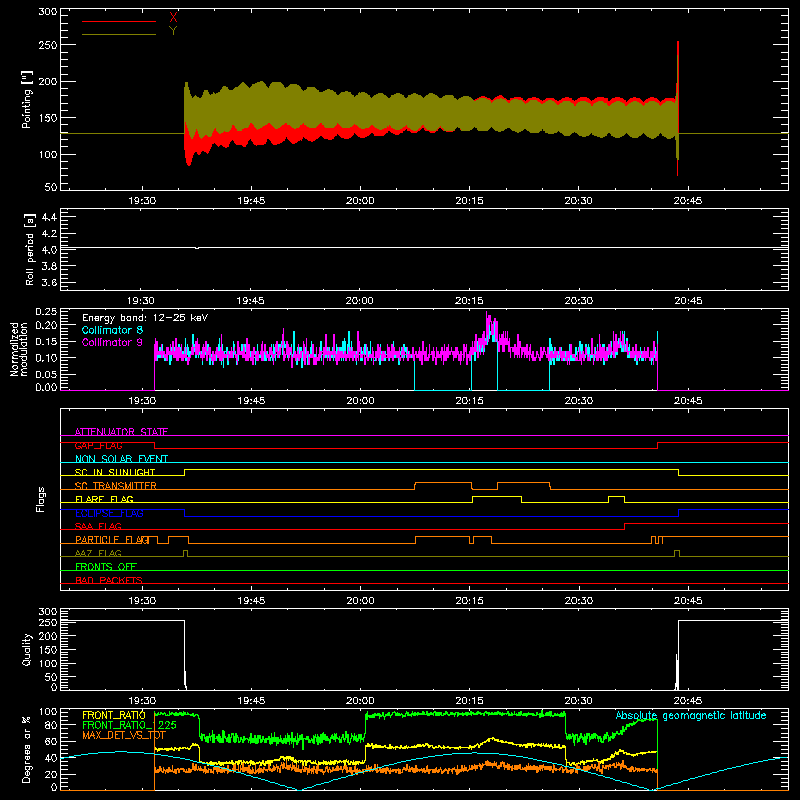The height and width of the screenshot is (800, 800).
Task: Click '20:00' time label under Pointing plot
Action: pos(360,201)
